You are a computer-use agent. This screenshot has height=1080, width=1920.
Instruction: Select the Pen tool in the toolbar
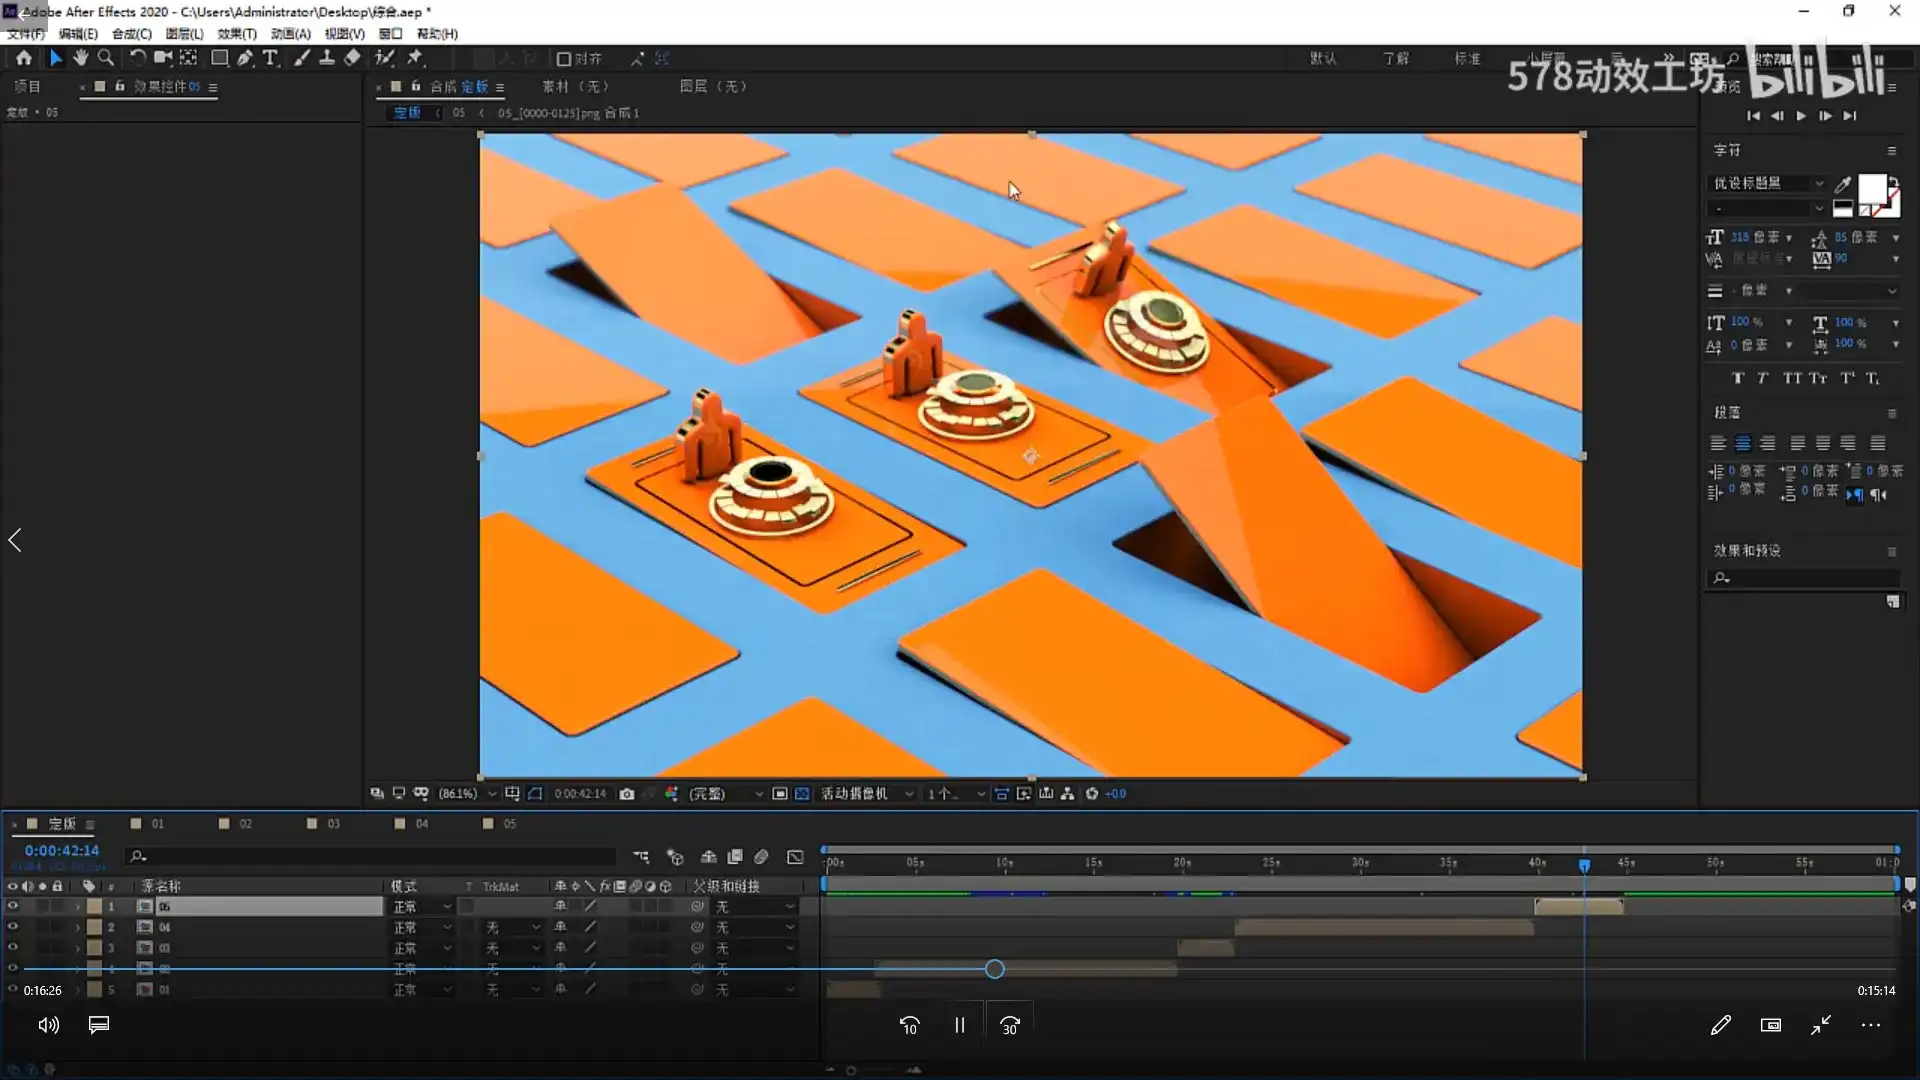(245, 57)
